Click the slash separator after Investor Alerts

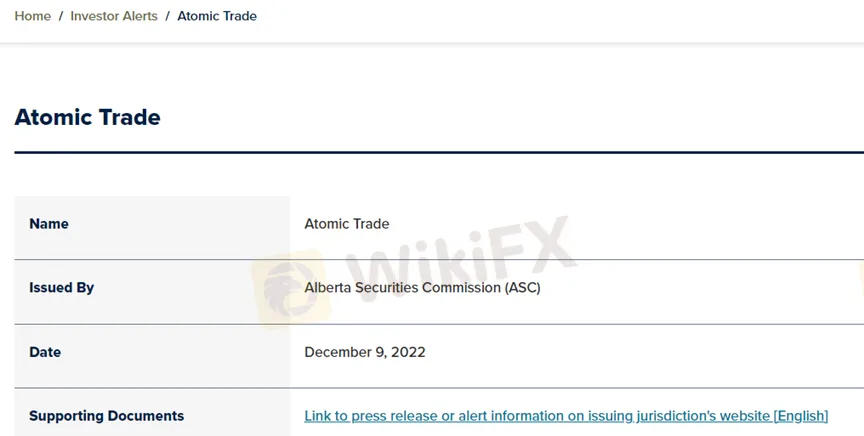168,16
